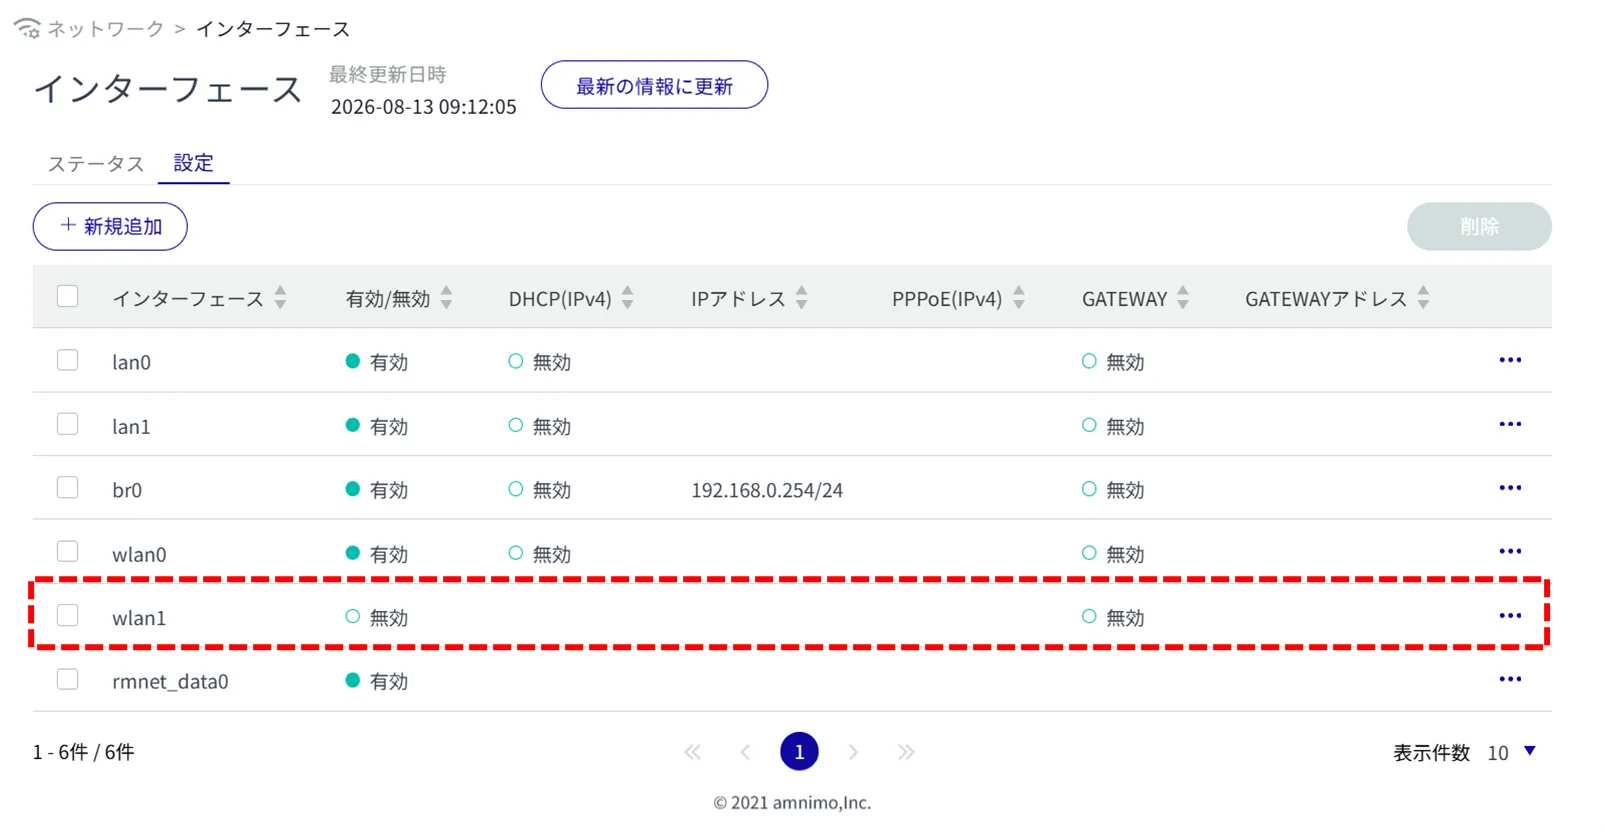Click the 削除 button
1605x832 pixels.
[1479, 226]
